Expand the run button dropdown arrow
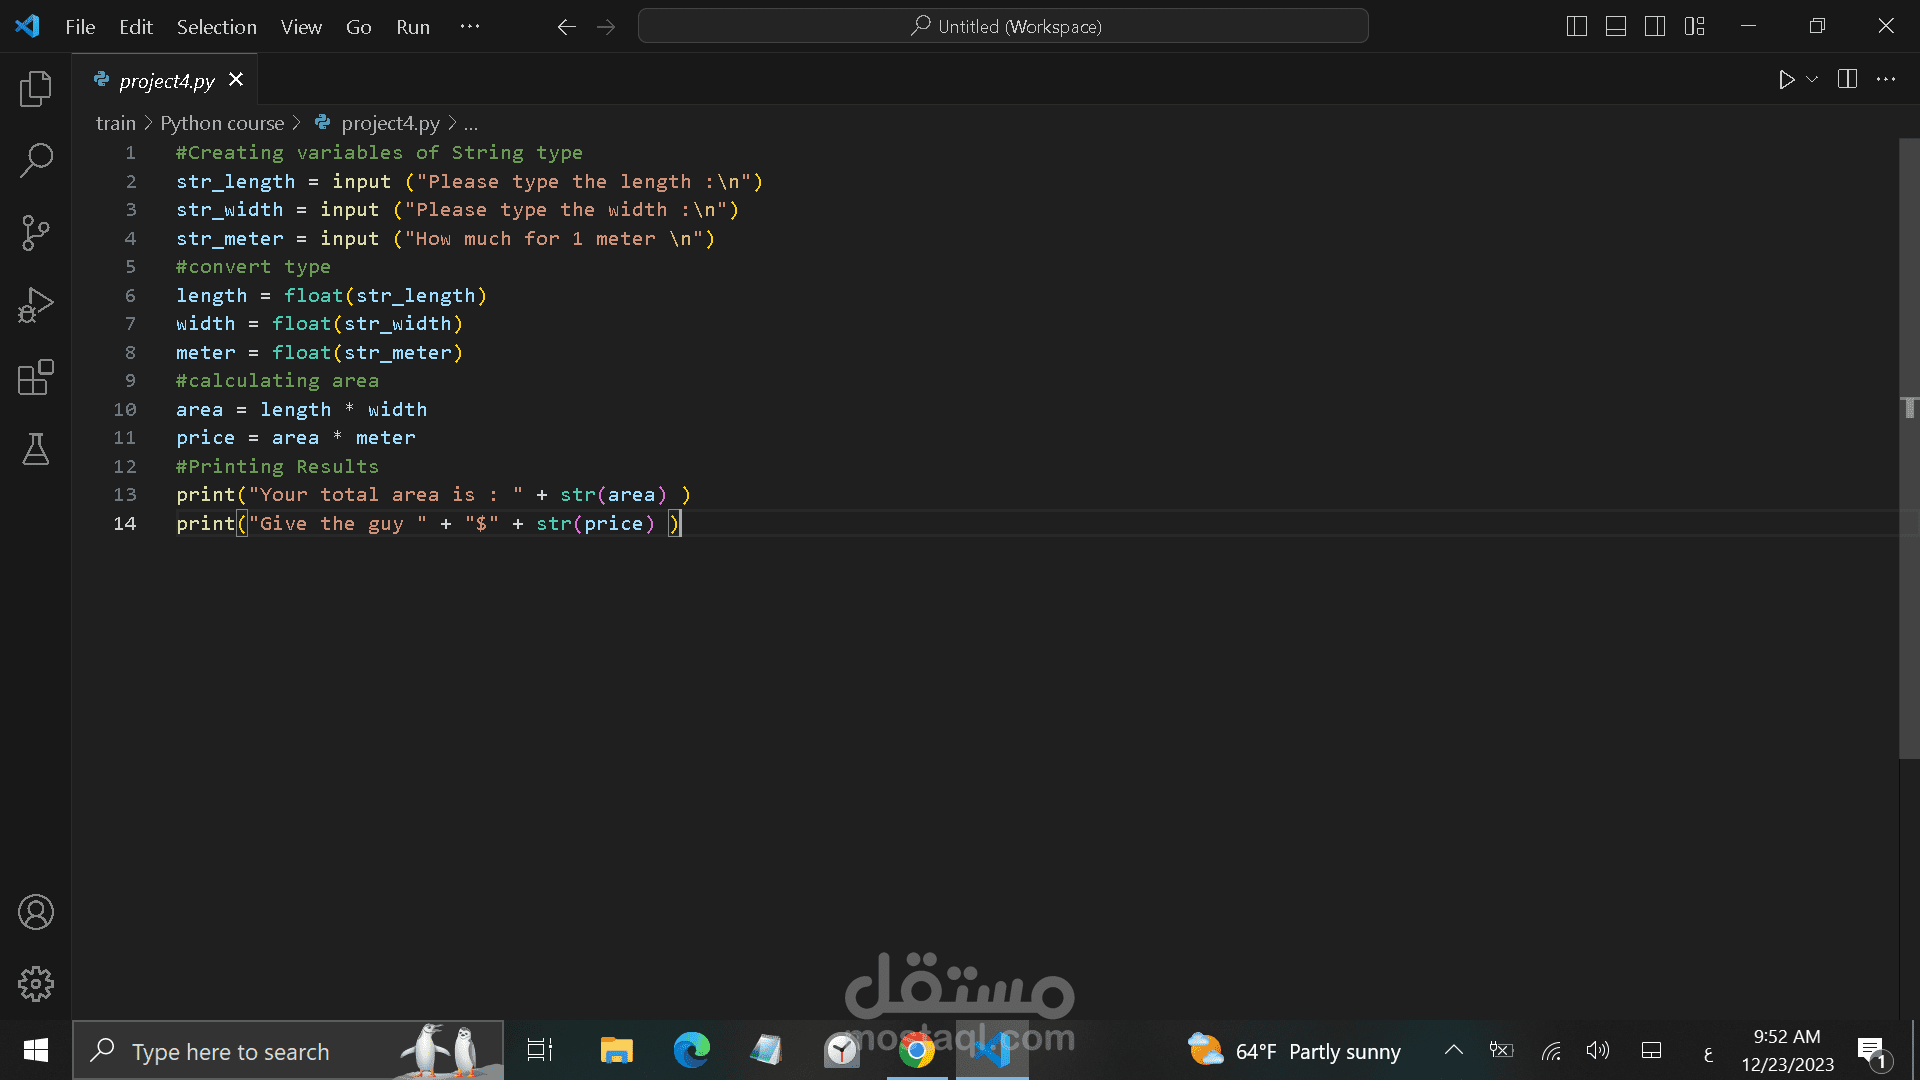The width and height of the screenshot is (1920, 1080). (x=1812, y=79)
